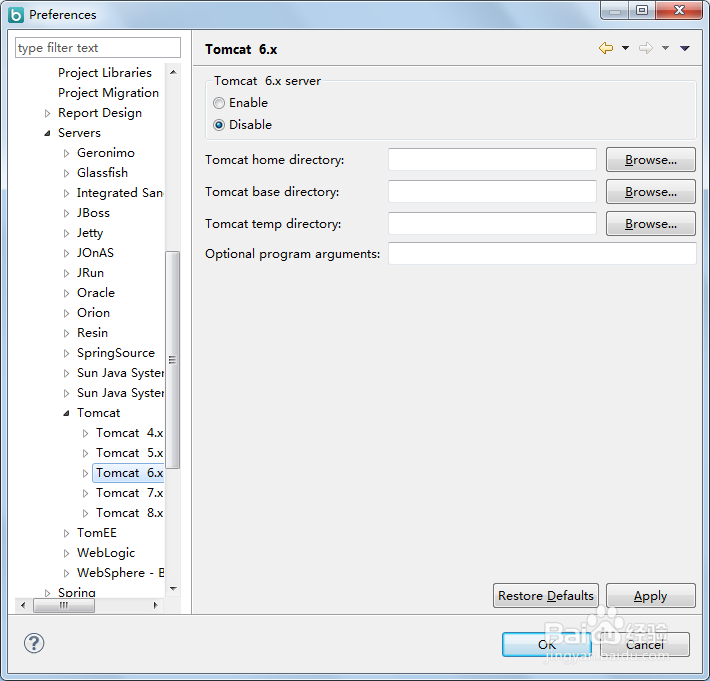Focus the type filter text box

98,48
